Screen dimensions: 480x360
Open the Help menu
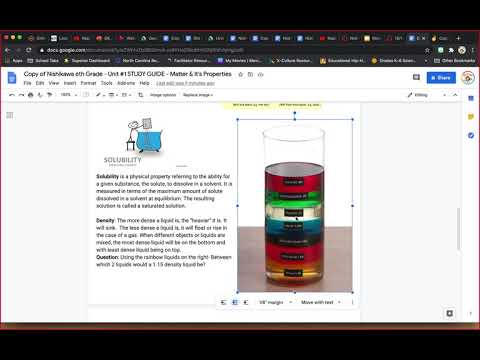click(x=144, y=83)
